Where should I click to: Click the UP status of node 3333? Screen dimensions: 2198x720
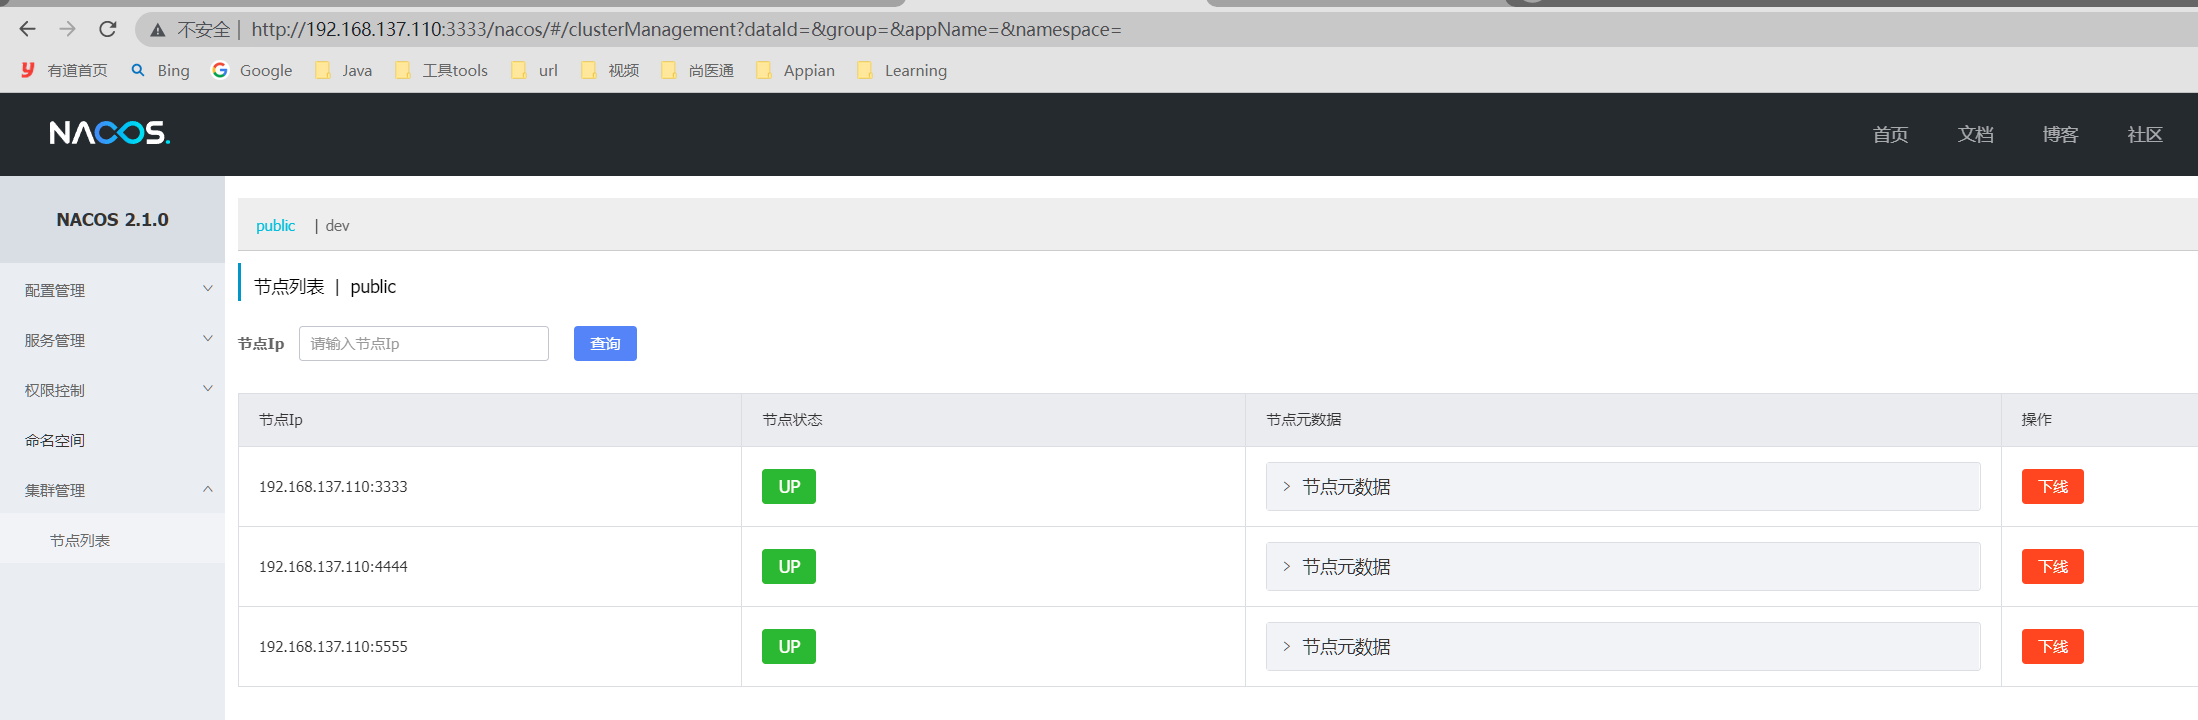coord(789,487)
